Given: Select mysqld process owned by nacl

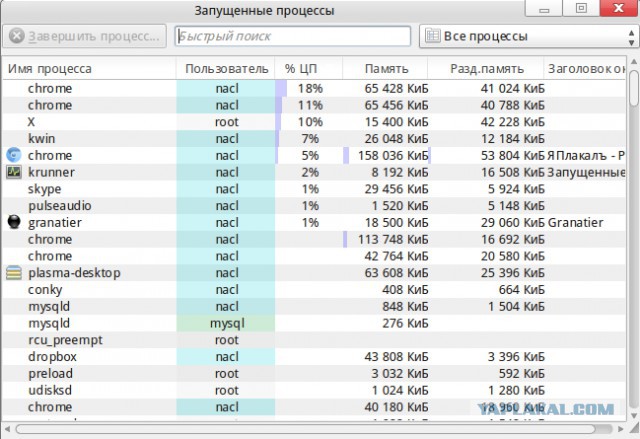Looking at the screenshot, I should coord(313,306).
